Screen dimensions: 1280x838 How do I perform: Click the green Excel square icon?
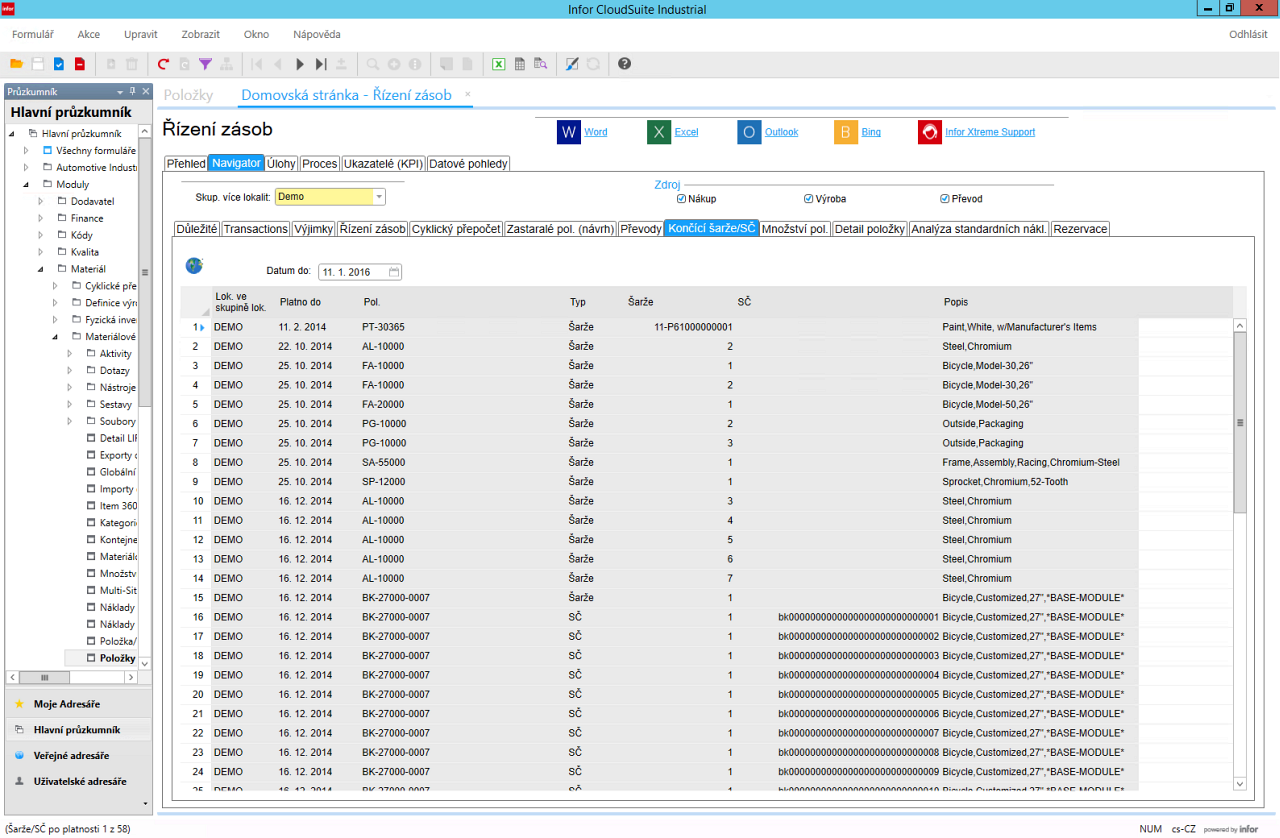(659, 132)
